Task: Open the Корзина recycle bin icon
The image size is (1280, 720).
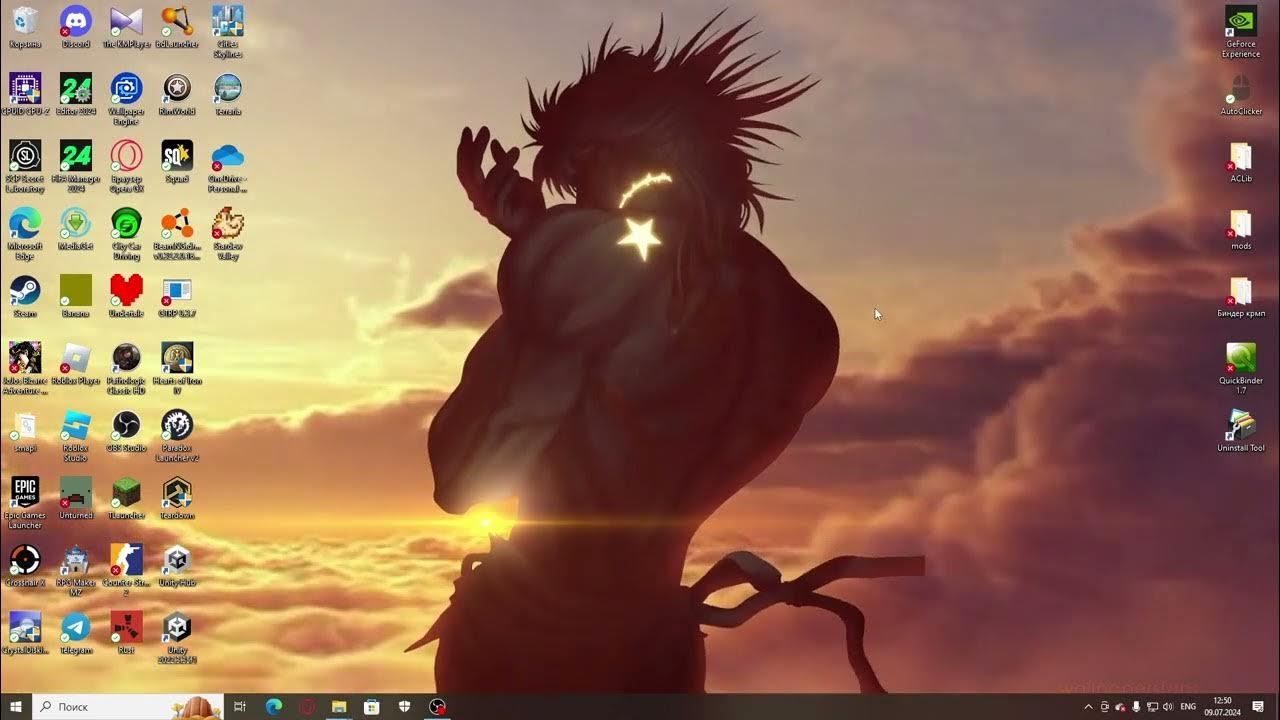Action: 25,27
